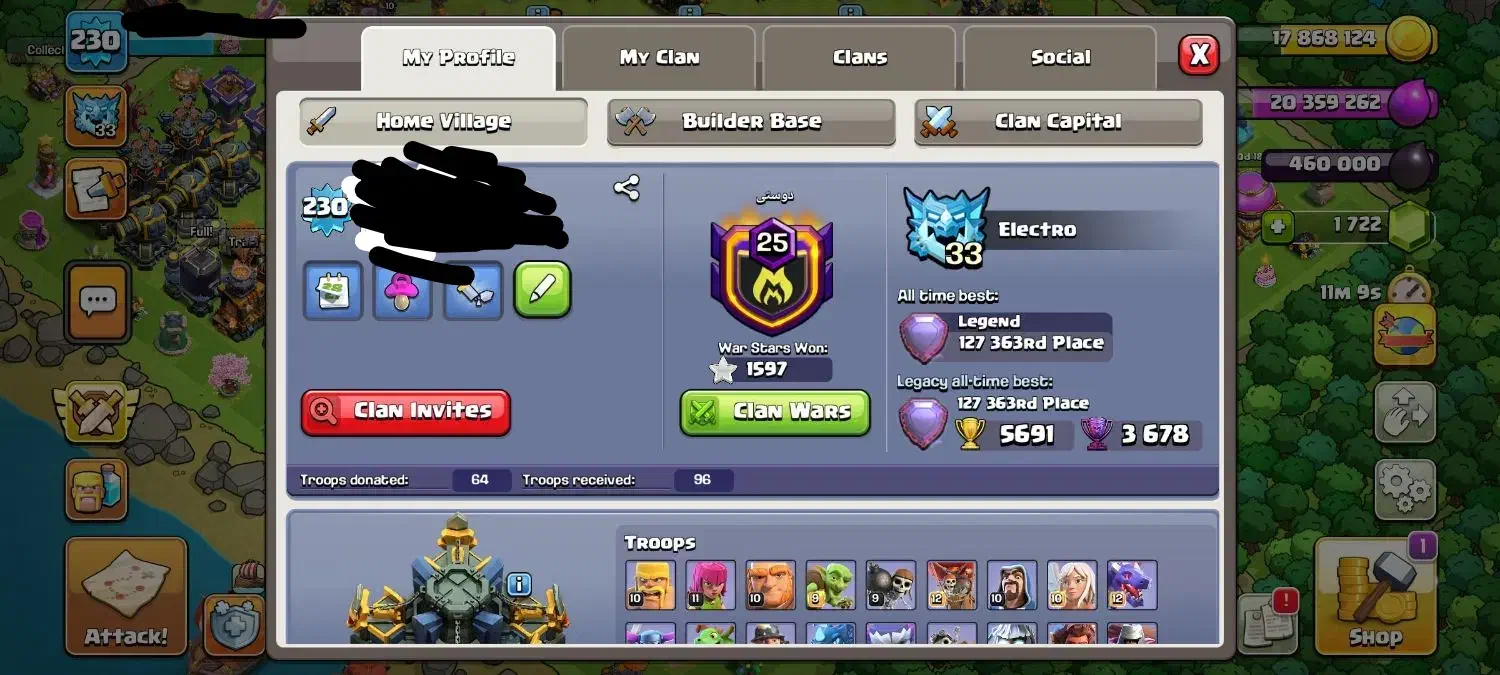The image size is (1500, 675).
Task: Open the chat speech bubble button
Action: point(98,300)
